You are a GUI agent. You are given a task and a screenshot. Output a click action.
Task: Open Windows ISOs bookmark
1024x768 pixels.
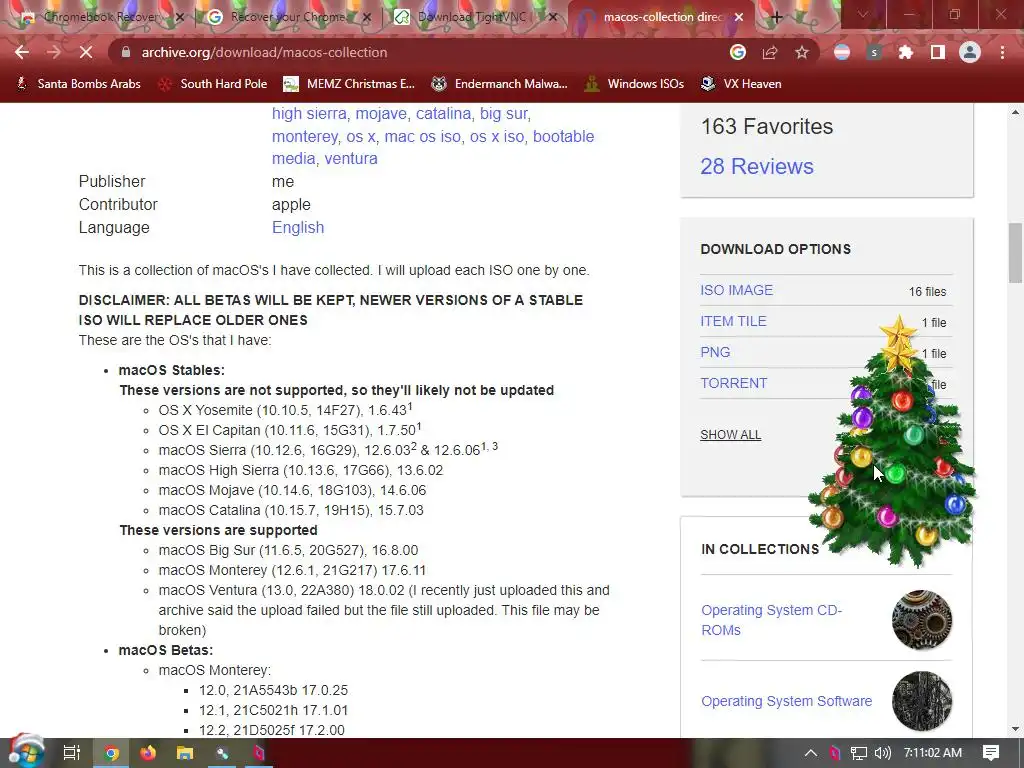(634, 84)
